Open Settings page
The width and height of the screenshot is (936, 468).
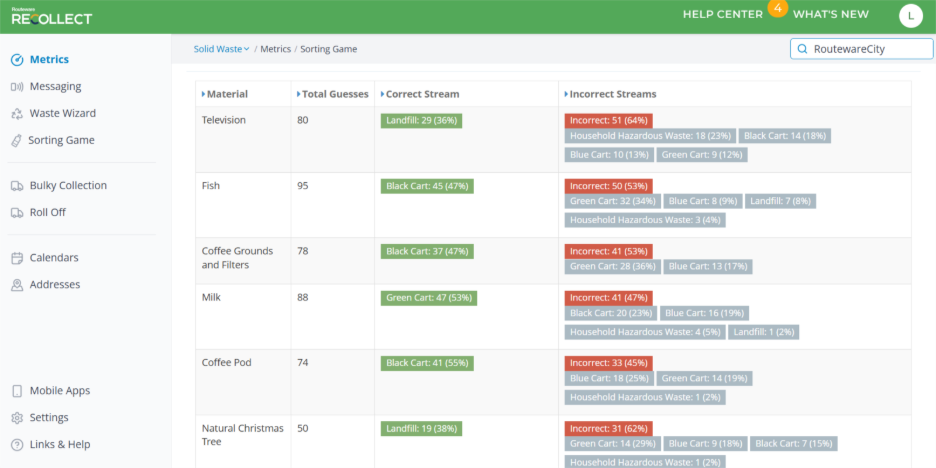coord(49,418)
